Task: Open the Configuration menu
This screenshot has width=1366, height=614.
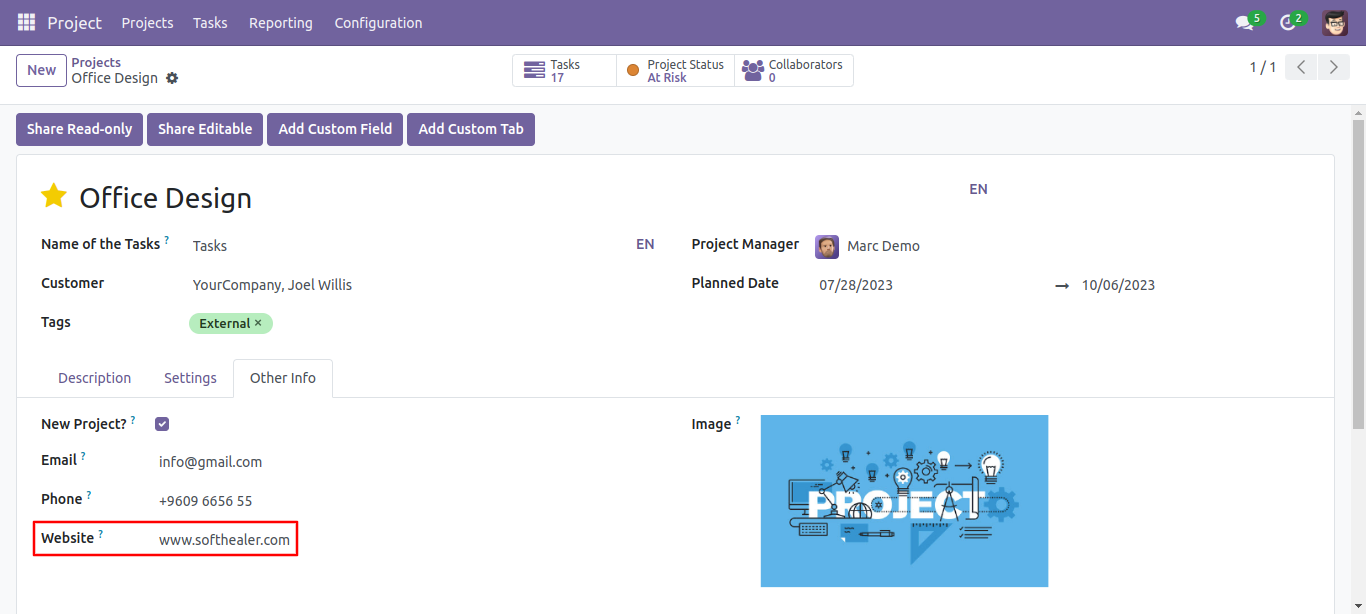Action: coord(378,22)
